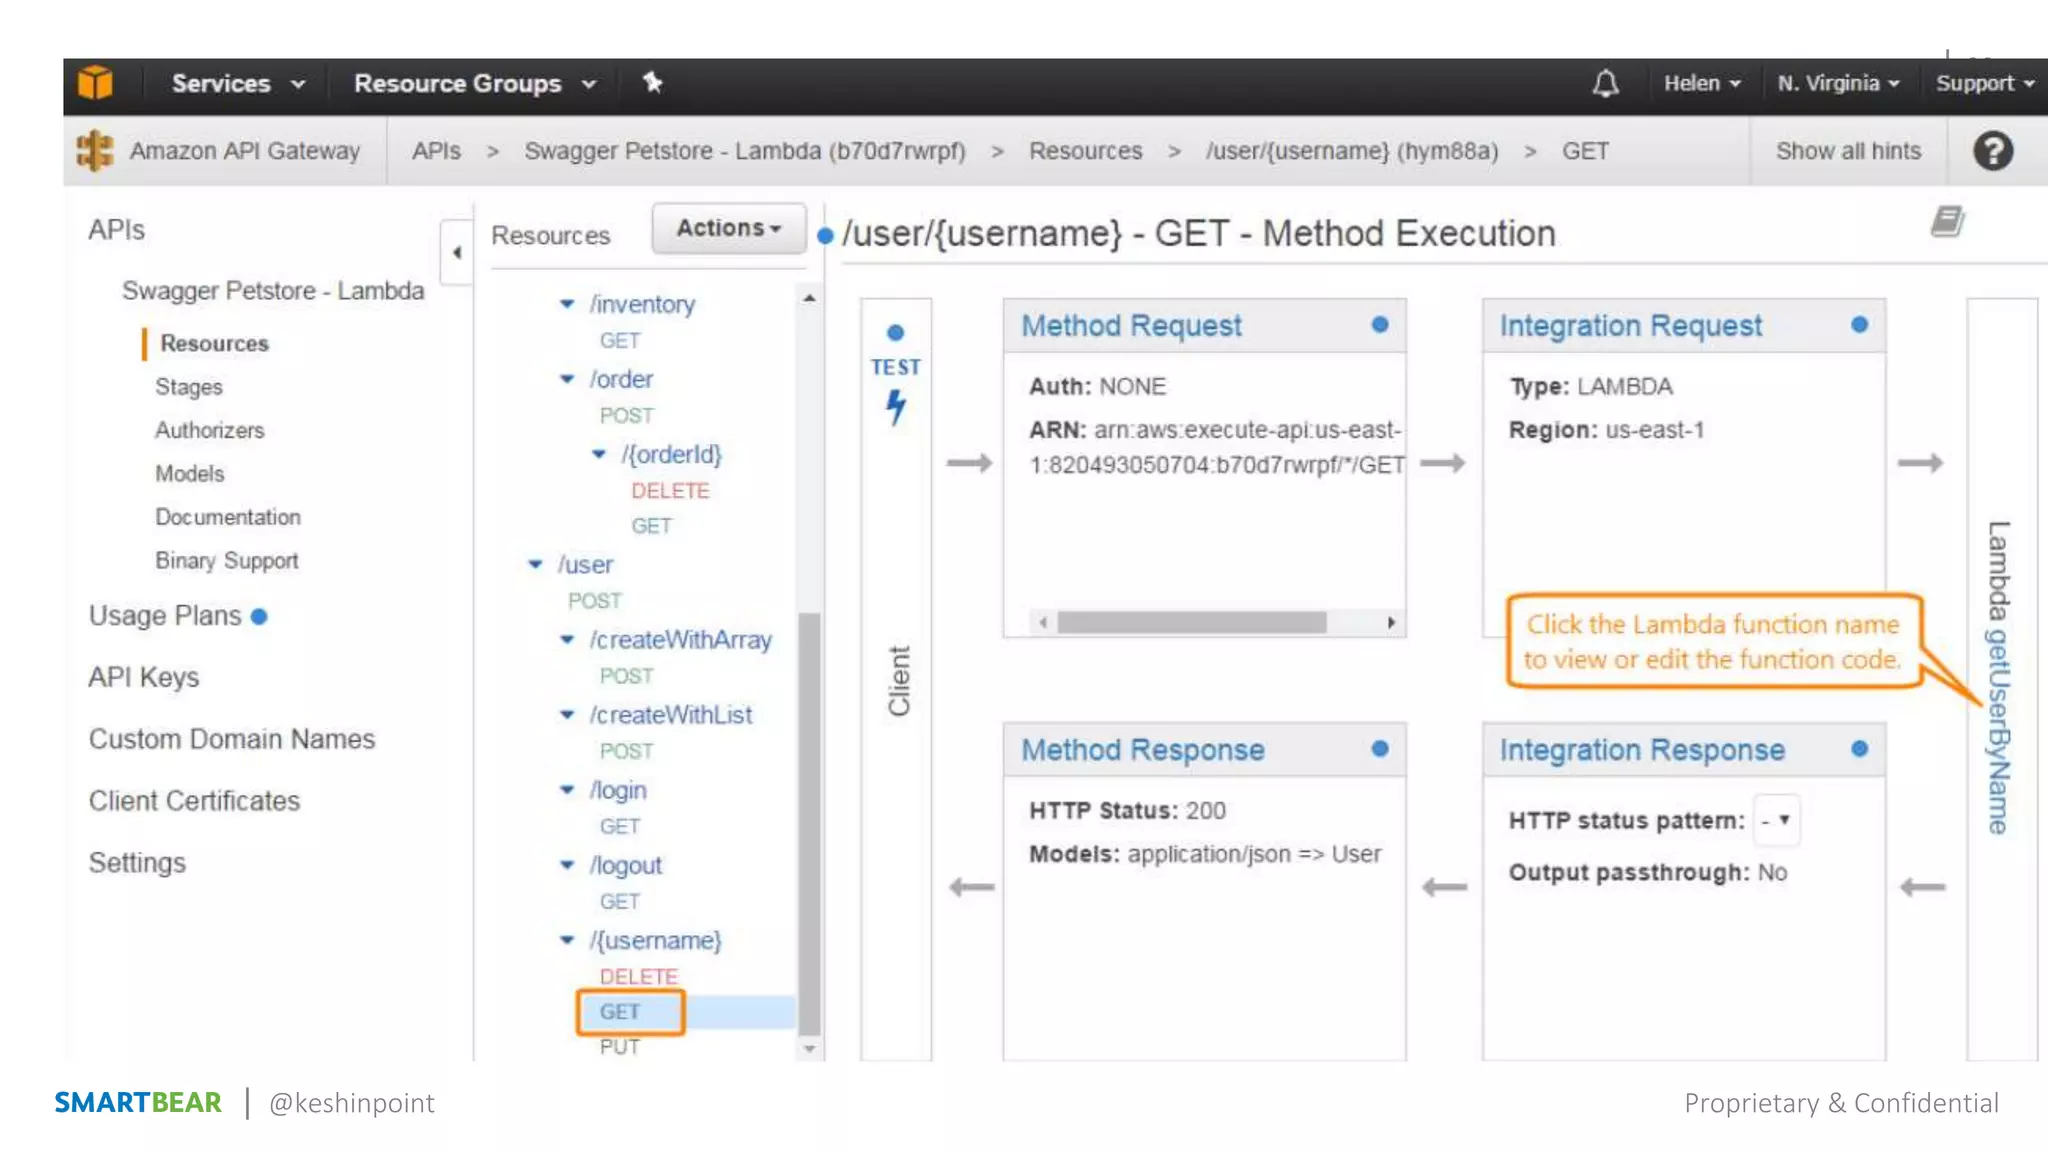Open the Method Request link
Viewport: 2048px width, 1152px height.
tap(1131, 326)
